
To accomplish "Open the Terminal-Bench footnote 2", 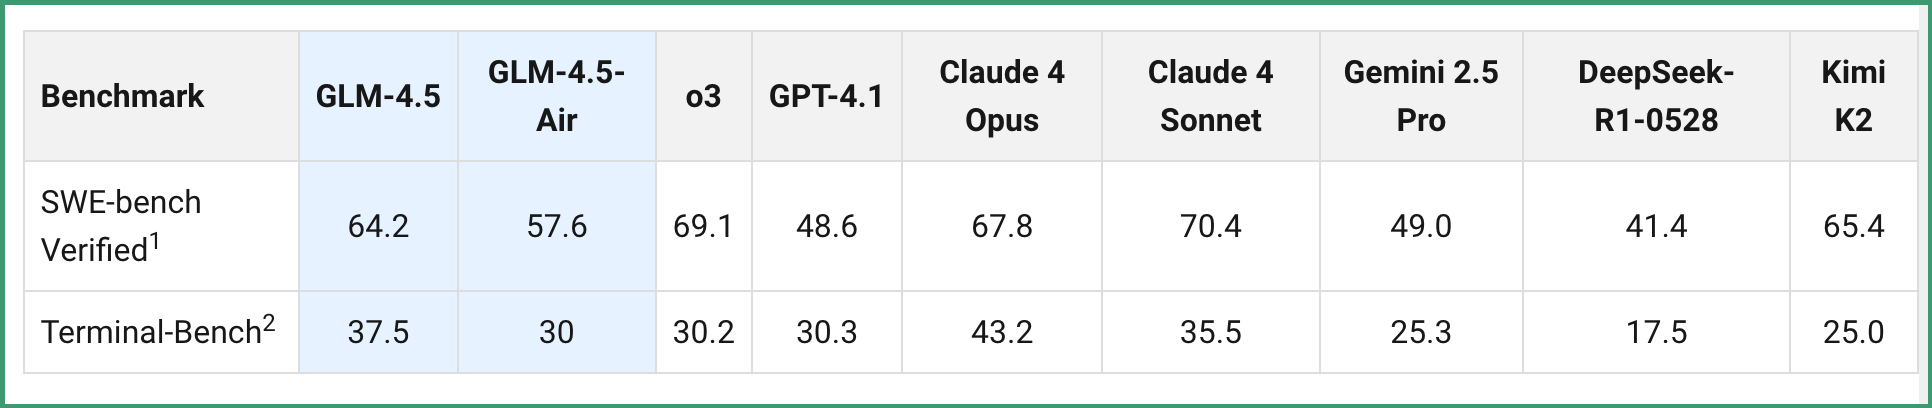I will pos(269,322).
